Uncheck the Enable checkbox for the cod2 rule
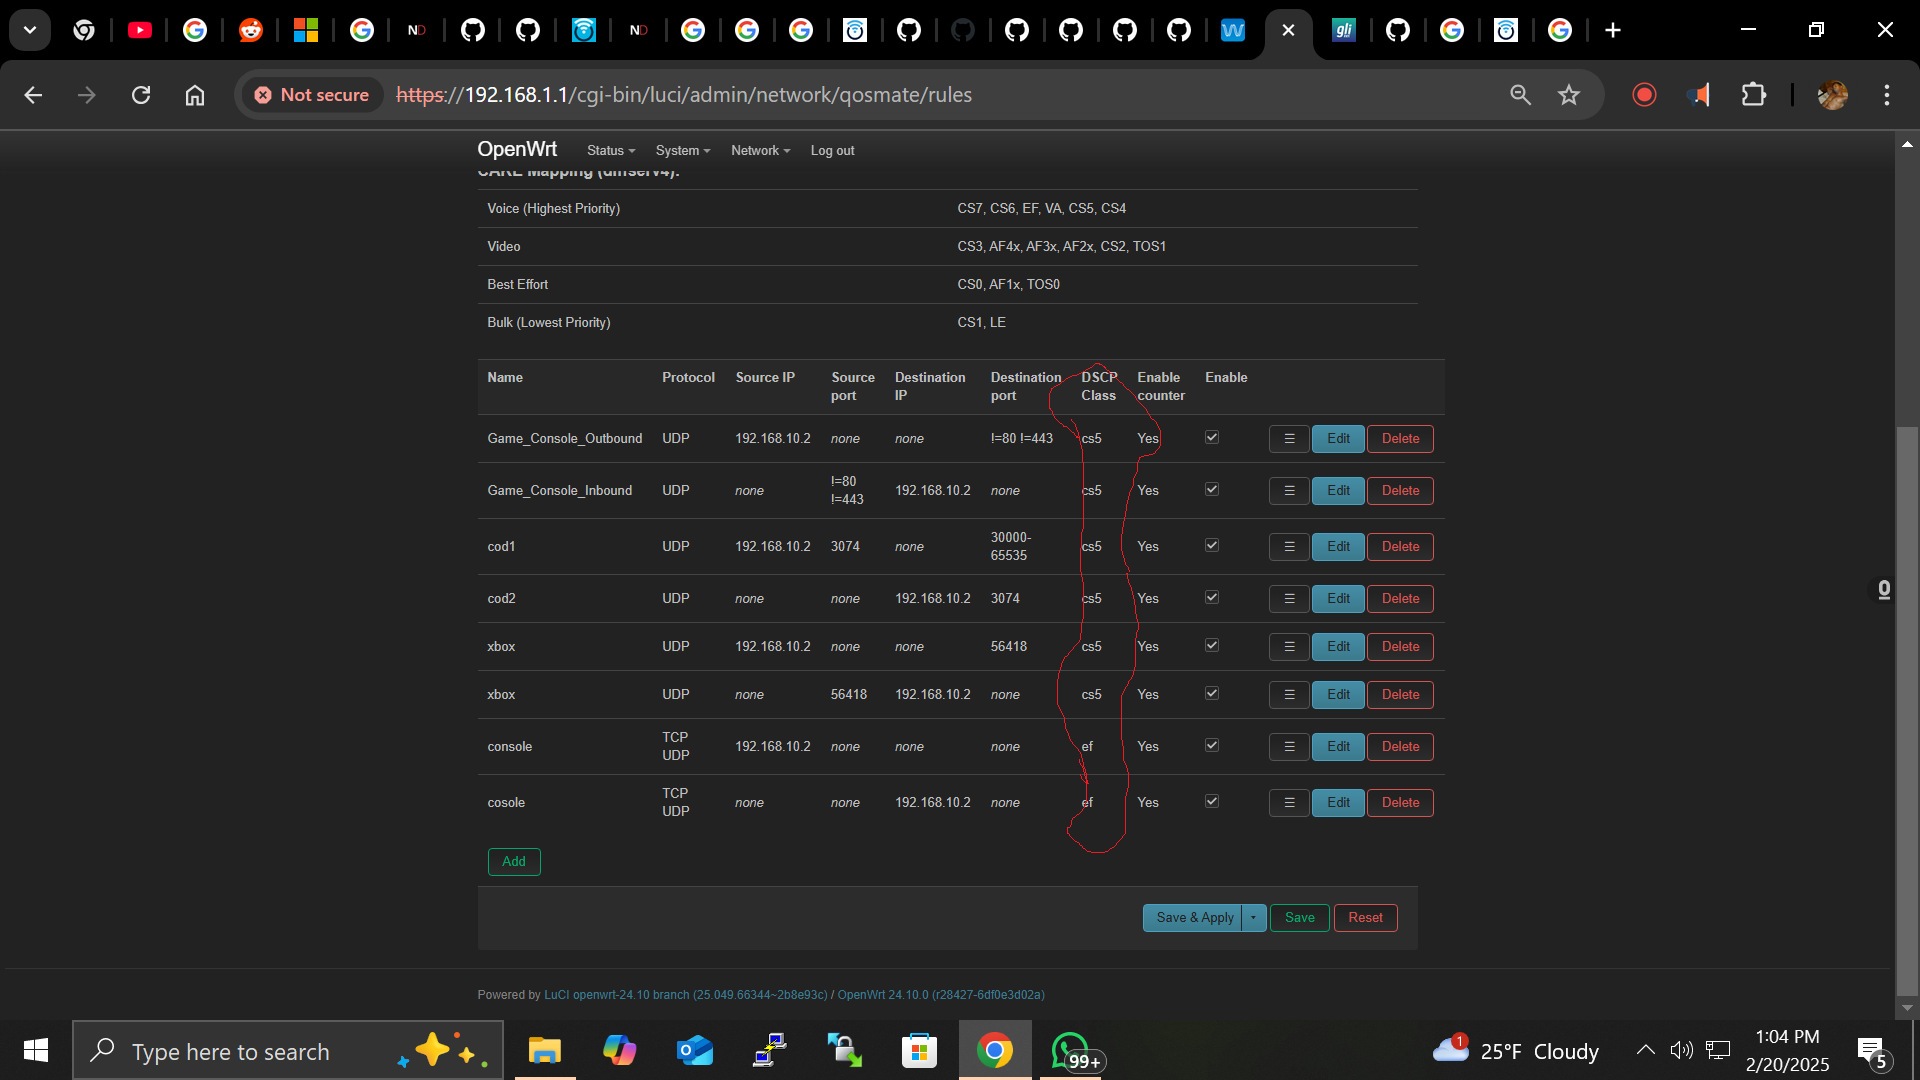Viewport: 1920px width, 1080px height. 1211,597
